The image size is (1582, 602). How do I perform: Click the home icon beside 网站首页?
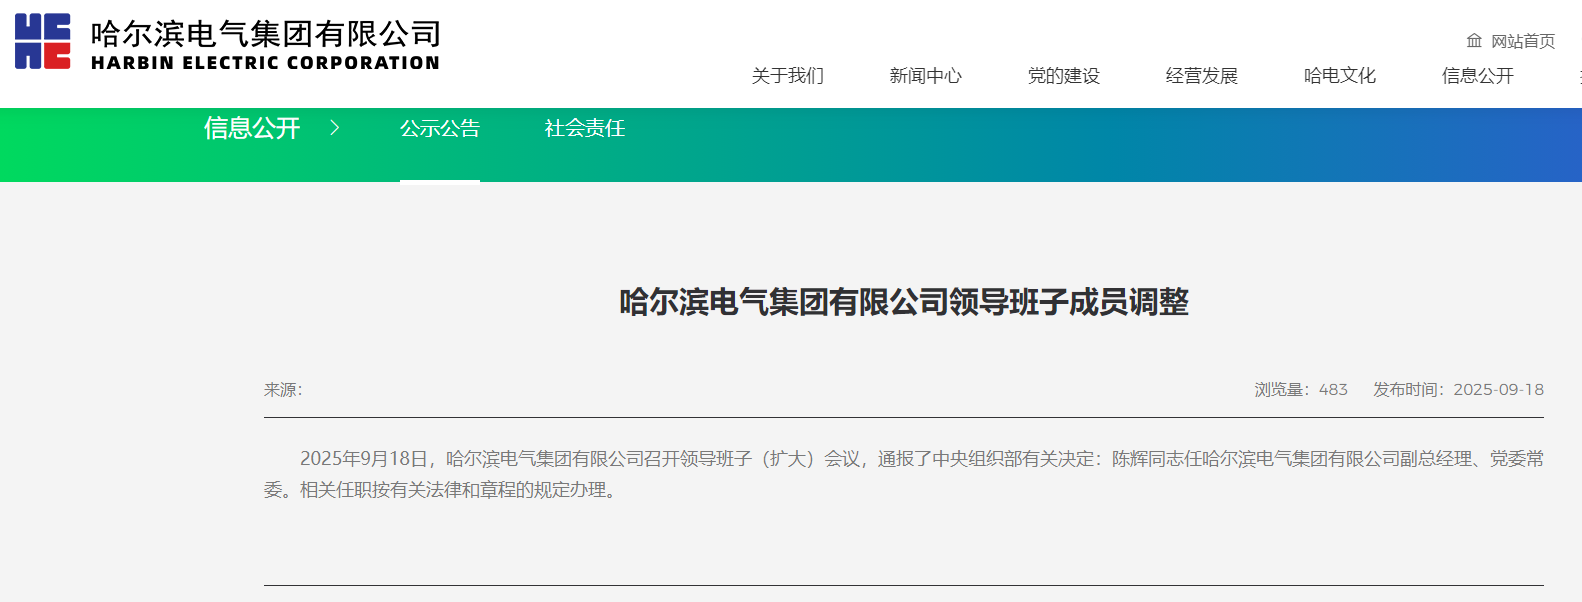[1474, 41]
